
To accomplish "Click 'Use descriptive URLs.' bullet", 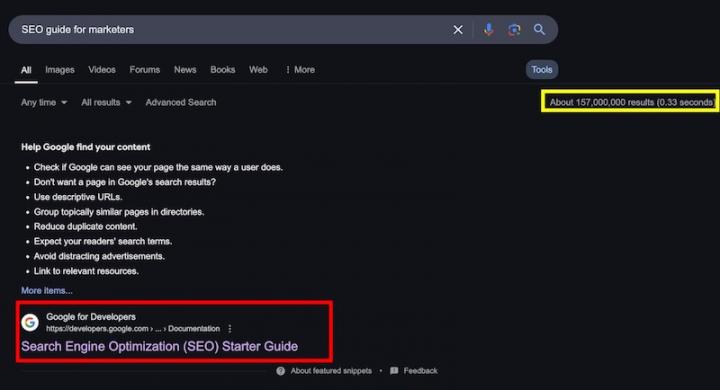I will pyautogui.click(x=78, y=197).
